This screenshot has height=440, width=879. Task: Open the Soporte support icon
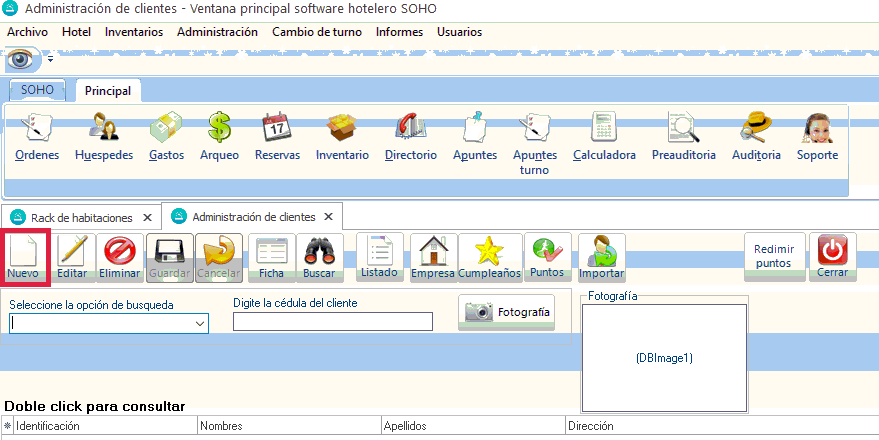[817, 137]
